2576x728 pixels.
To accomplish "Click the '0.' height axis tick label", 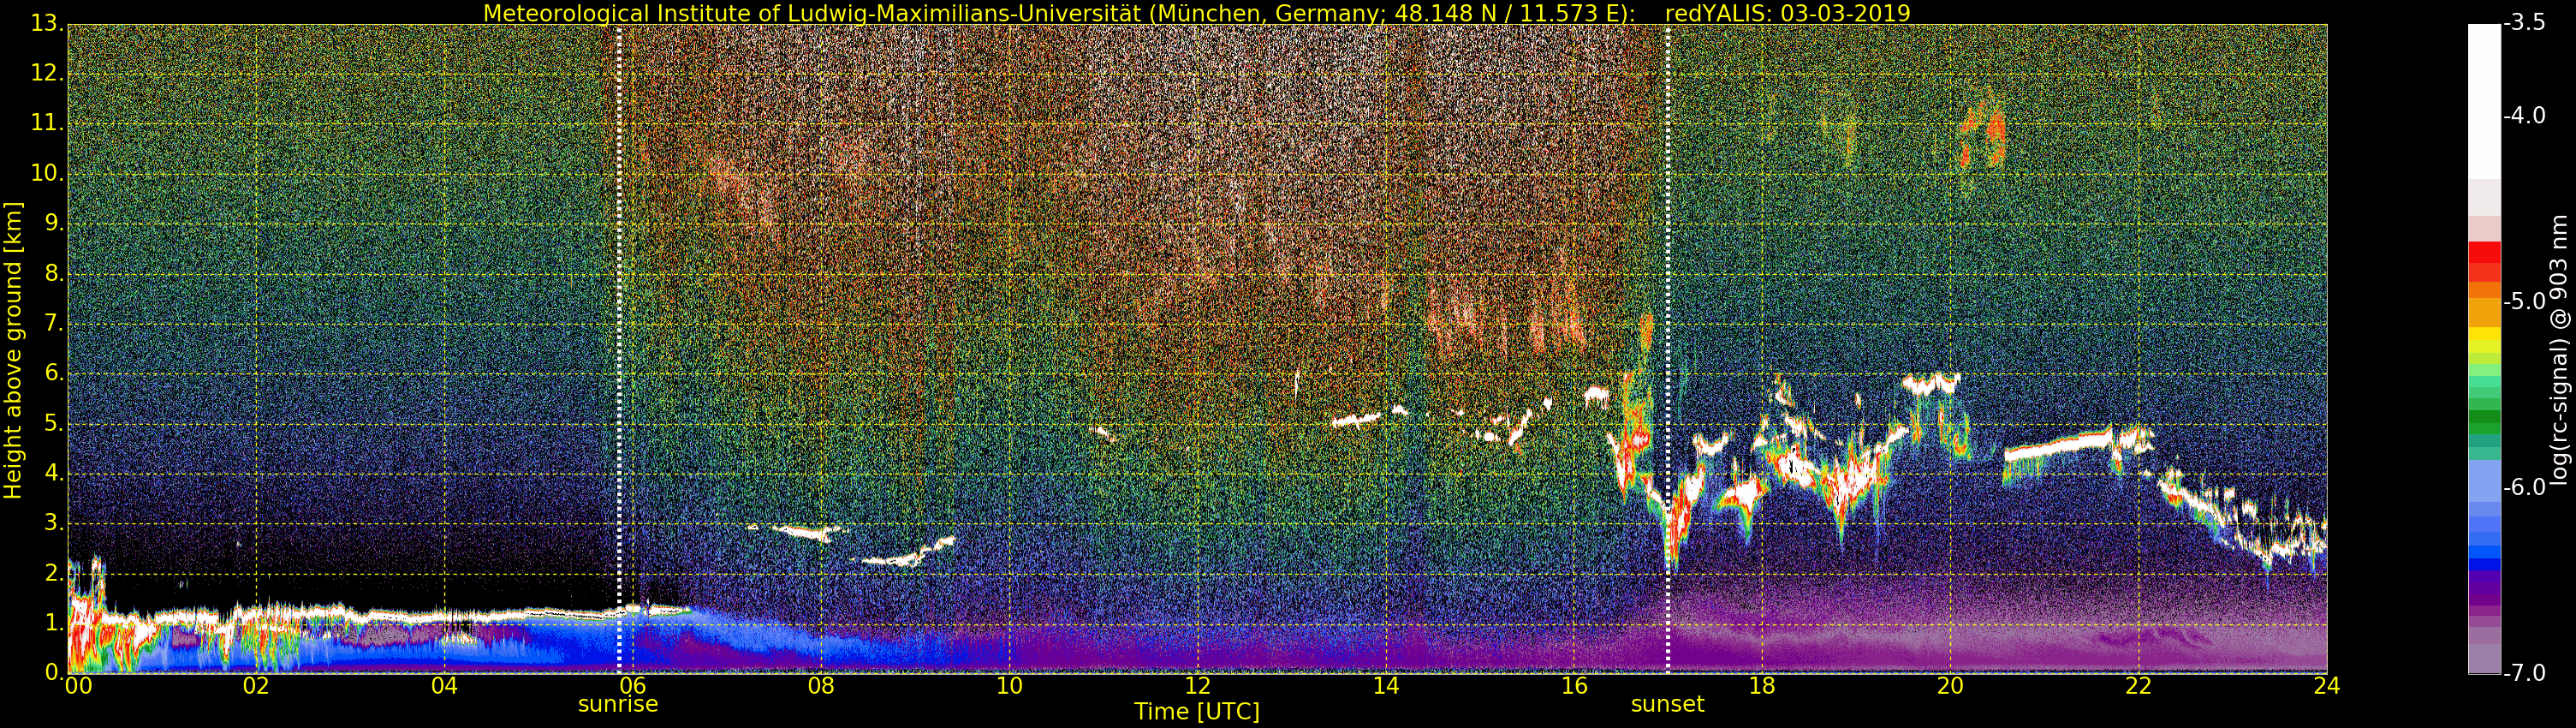I will [x=54, y=673].
